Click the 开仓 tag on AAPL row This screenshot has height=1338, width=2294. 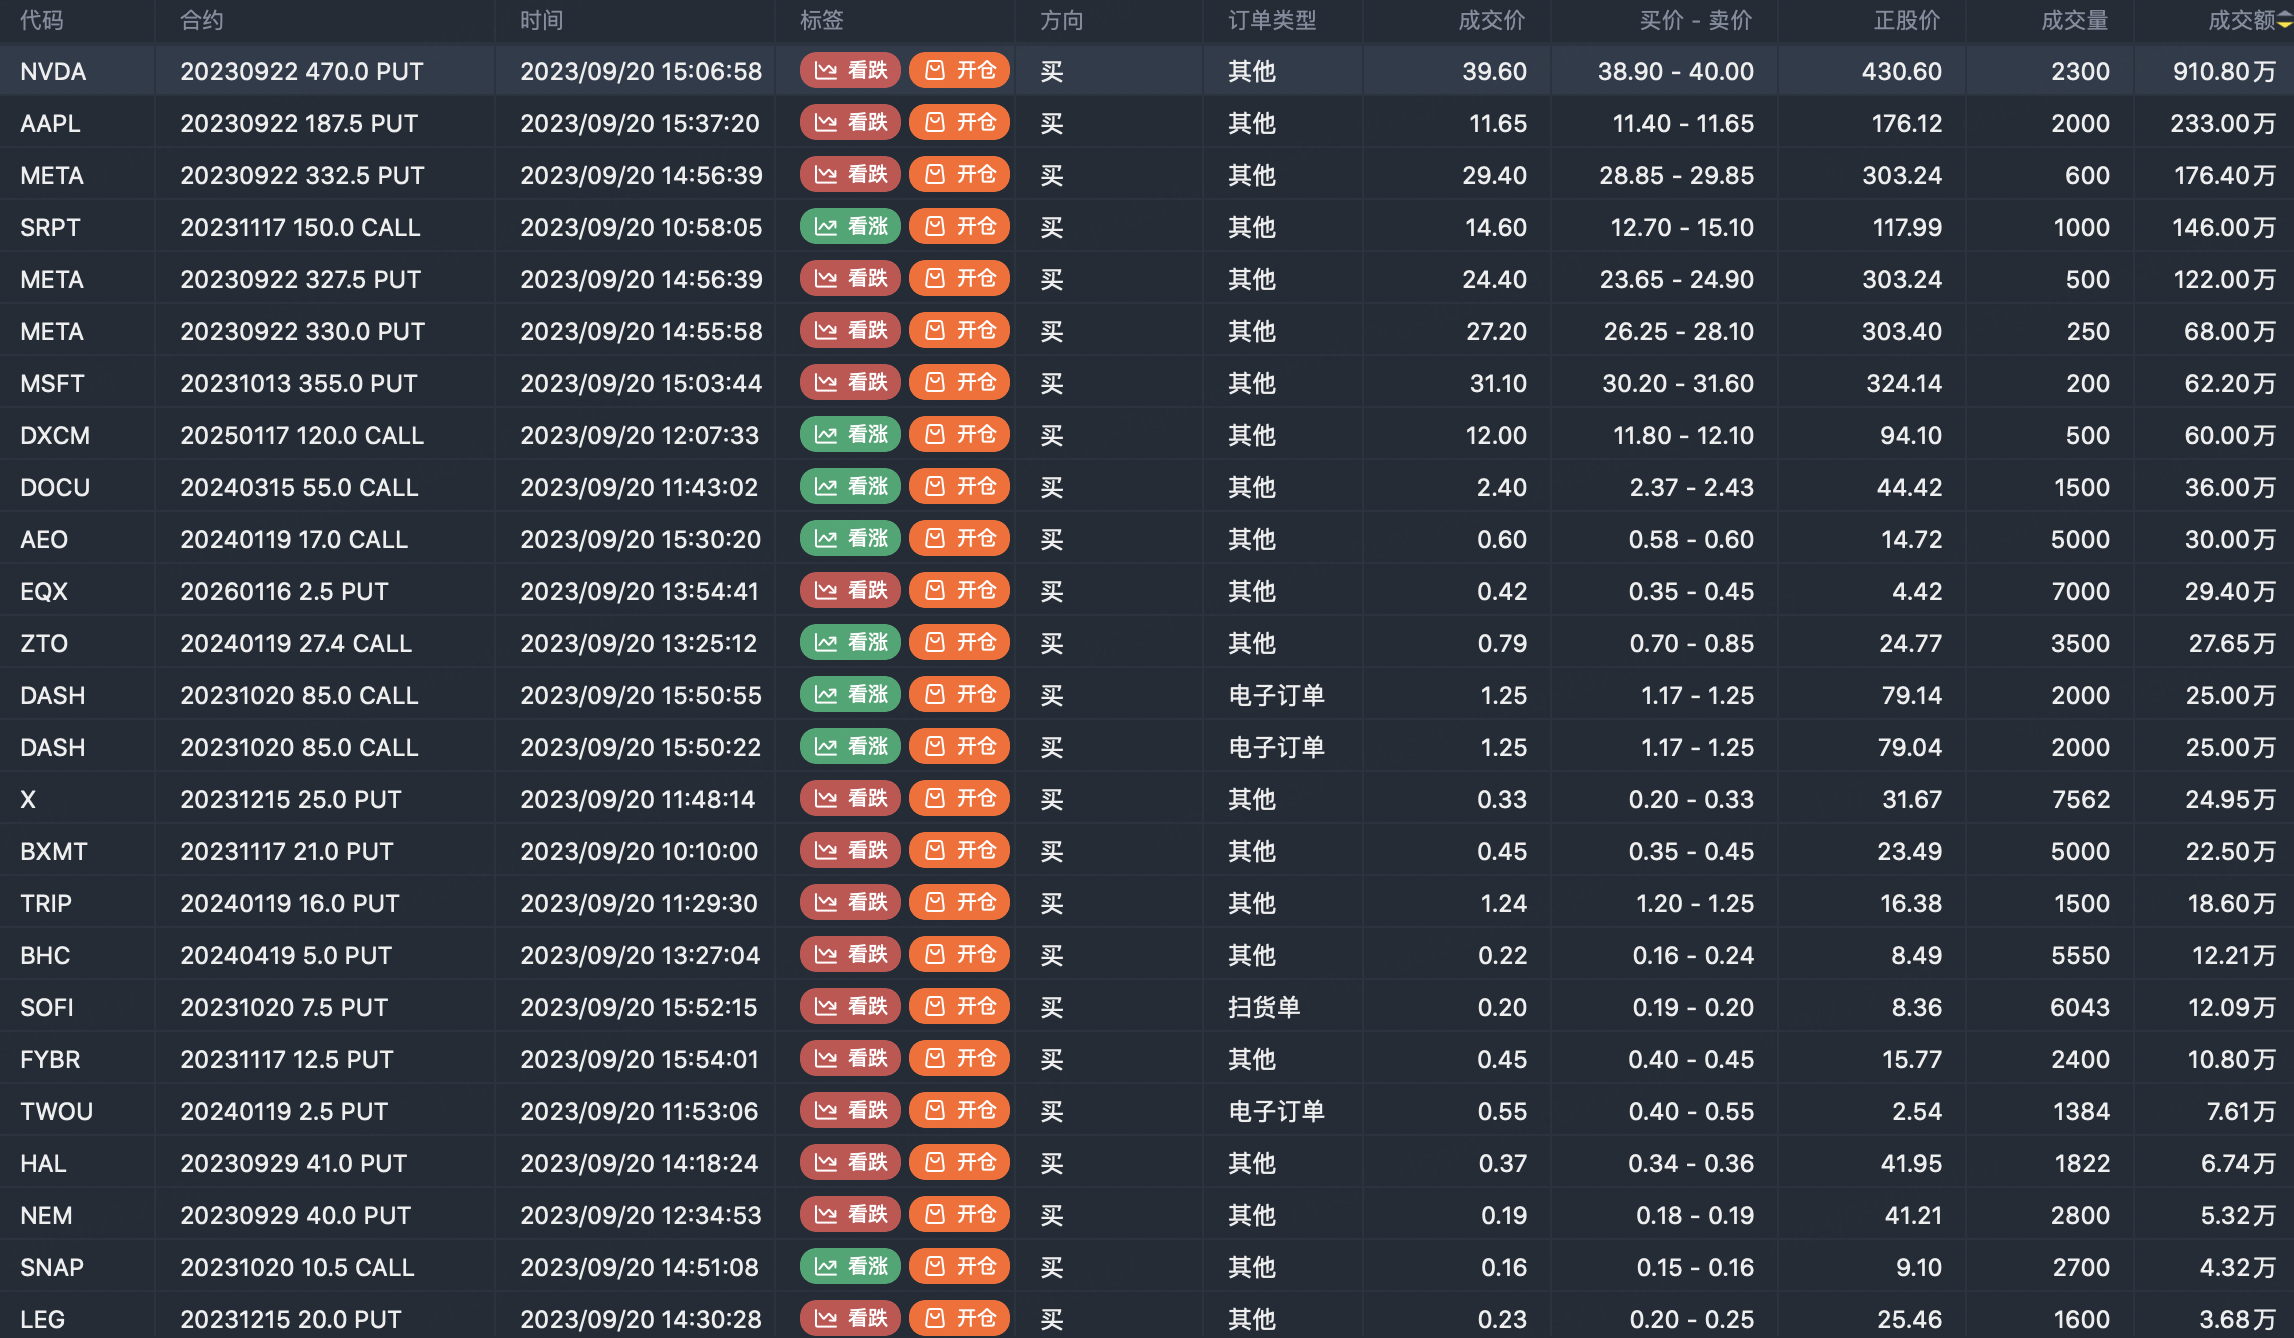(959, 123)
